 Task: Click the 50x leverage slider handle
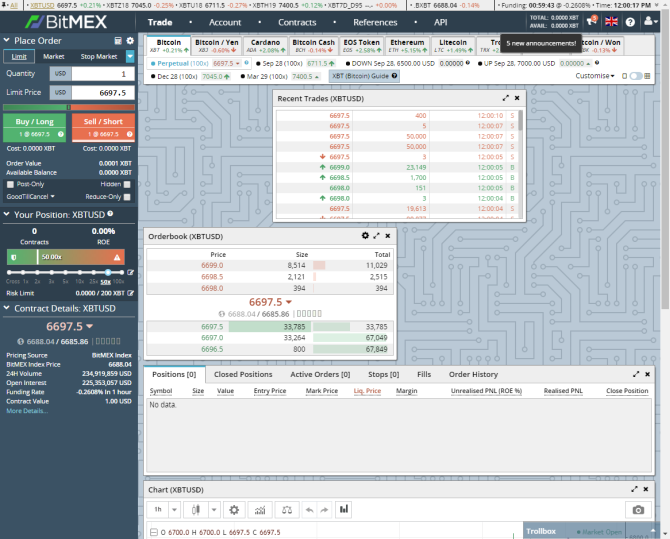[x=108, y=272]
